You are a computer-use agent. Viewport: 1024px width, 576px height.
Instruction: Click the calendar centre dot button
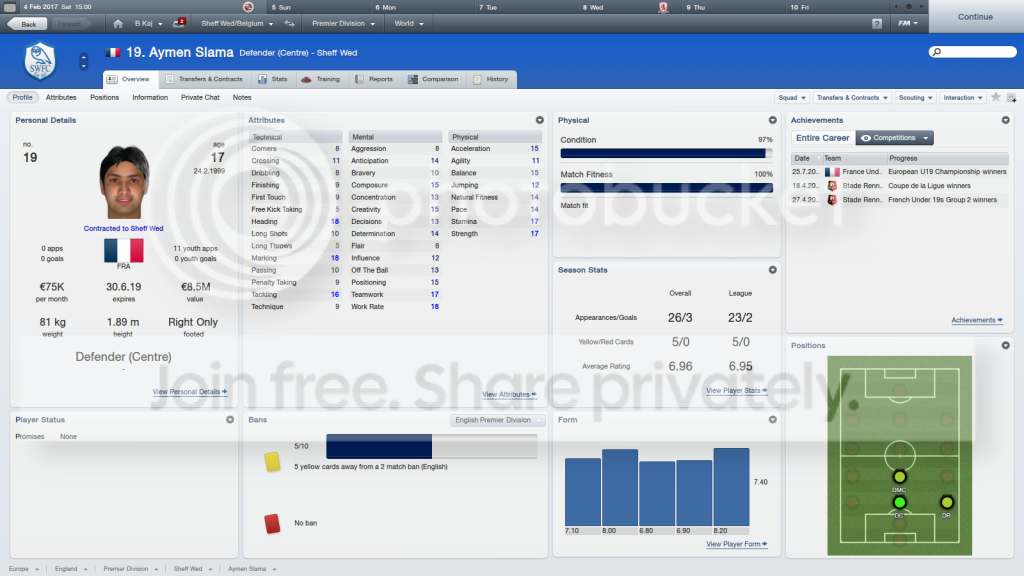(x=908, y=7)
